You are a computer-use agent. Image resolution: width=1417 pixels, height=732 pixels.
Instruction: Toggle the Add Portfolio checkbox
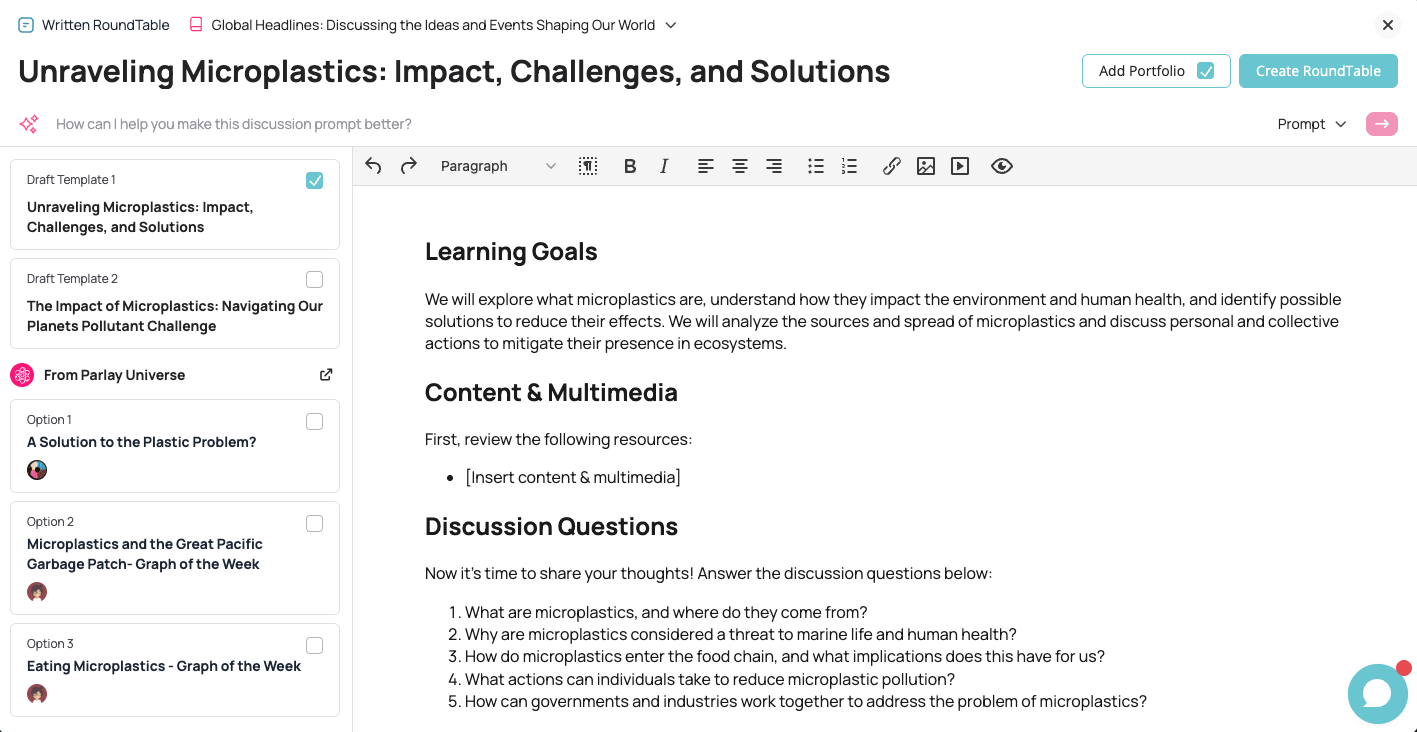1206,71
